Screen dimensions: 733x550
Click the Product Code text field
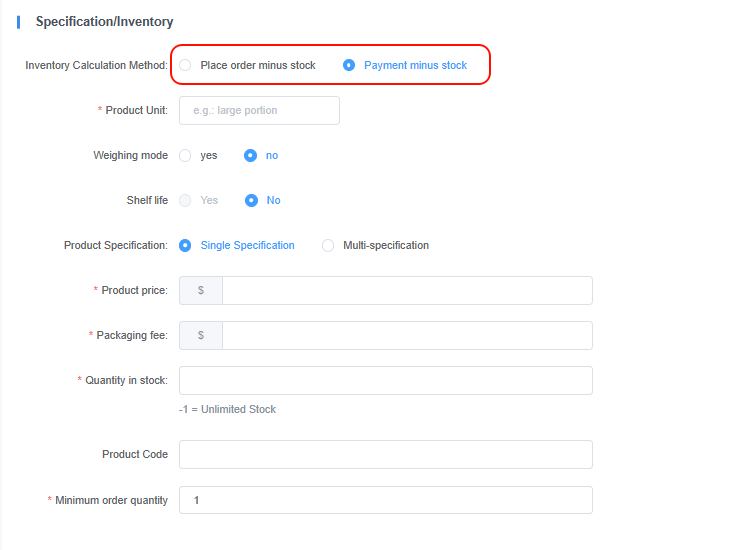385,454
